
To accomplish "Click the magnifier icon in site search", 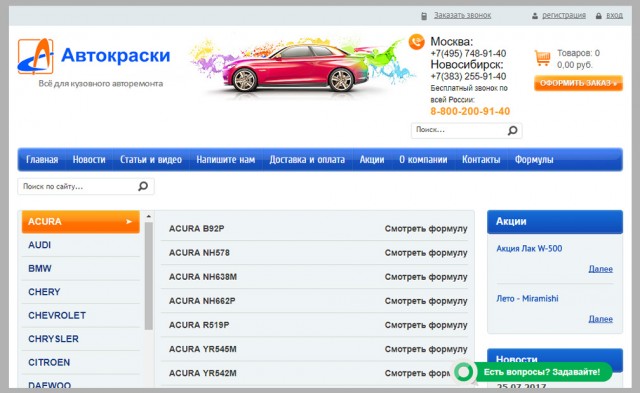I will [143, 186].
